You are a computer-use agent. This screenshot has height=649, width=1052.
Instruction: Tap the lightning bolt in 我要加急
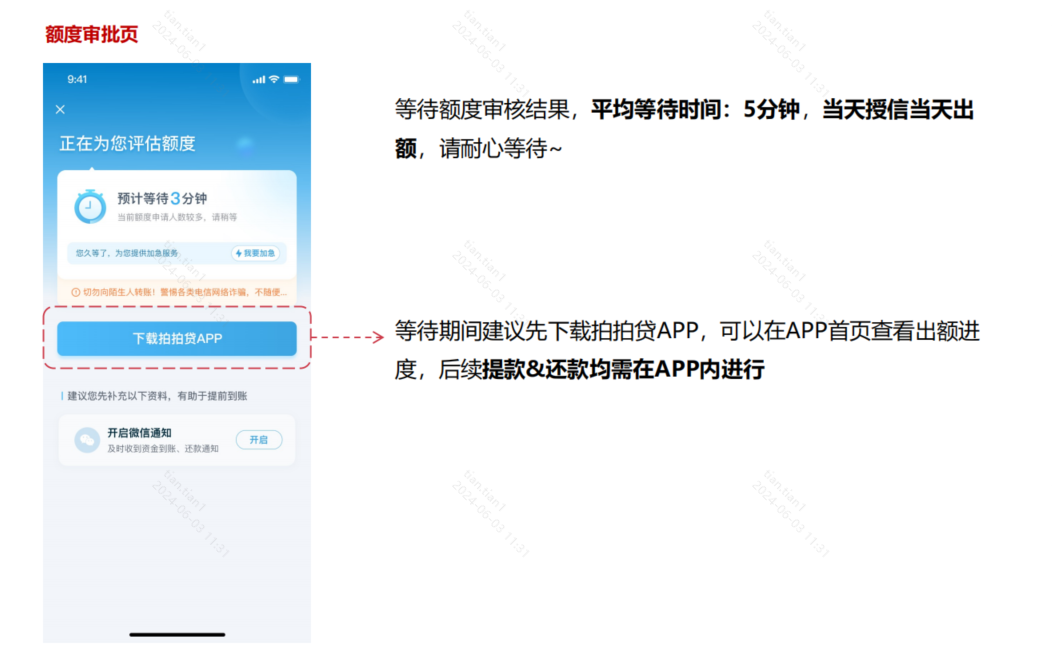(238, 254)
